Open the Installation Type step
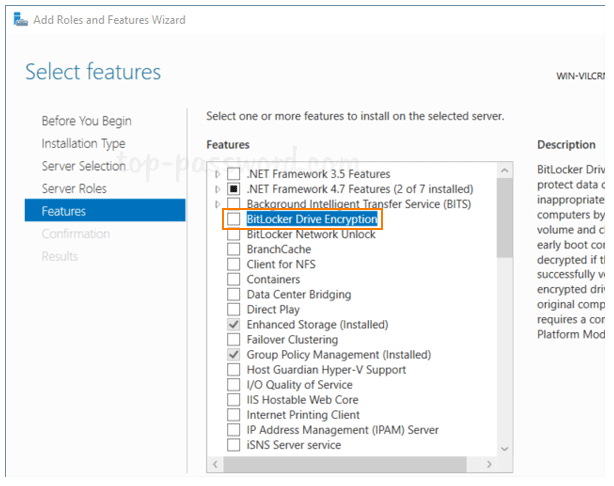This screenshot has height=486, width=614. point(83,143)
